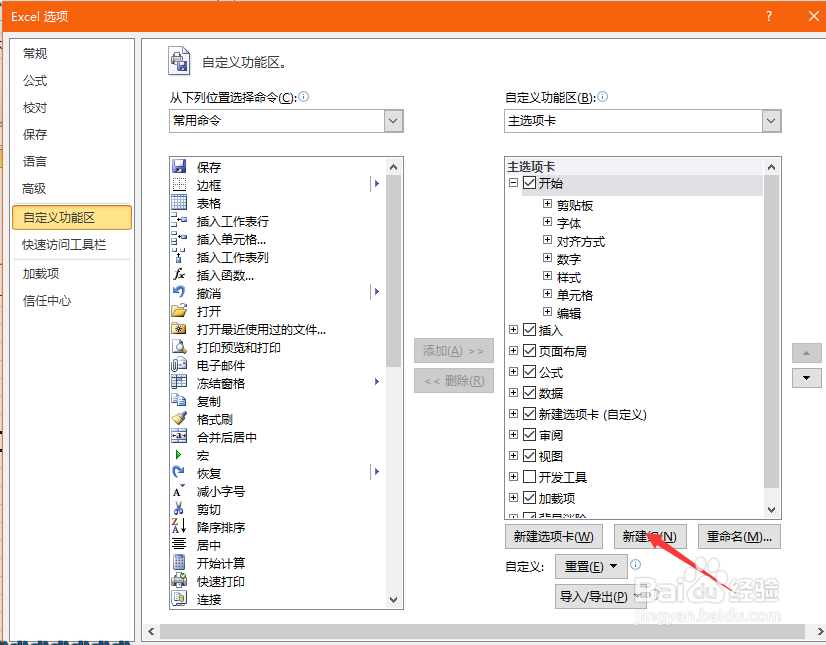
Task: Click the 新建选项卡(W) button
Action: tap(553, 536)
